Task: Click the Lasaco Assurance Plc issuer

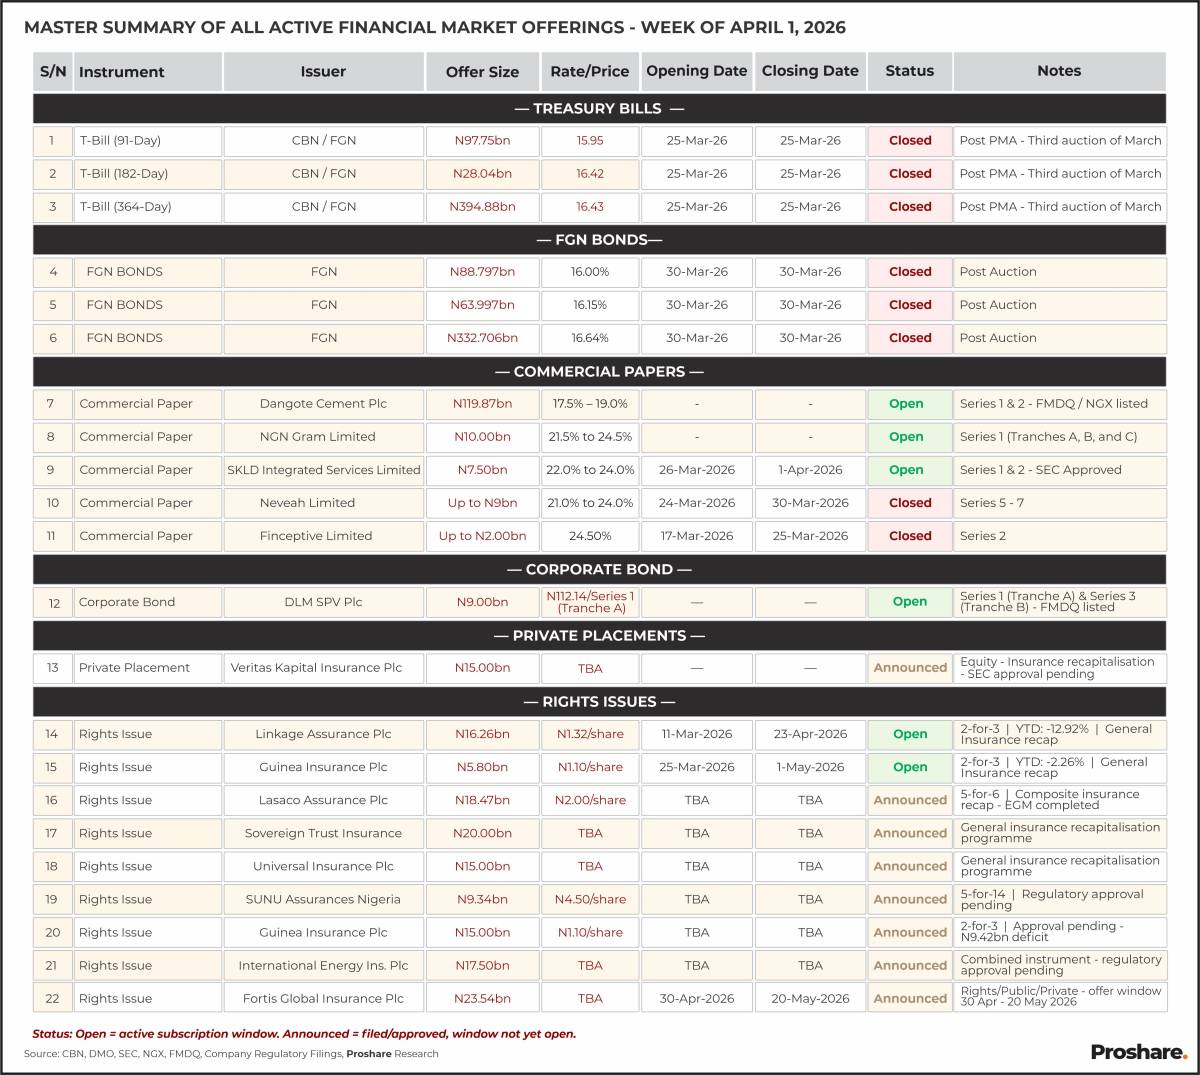Action: click(324, 800)
